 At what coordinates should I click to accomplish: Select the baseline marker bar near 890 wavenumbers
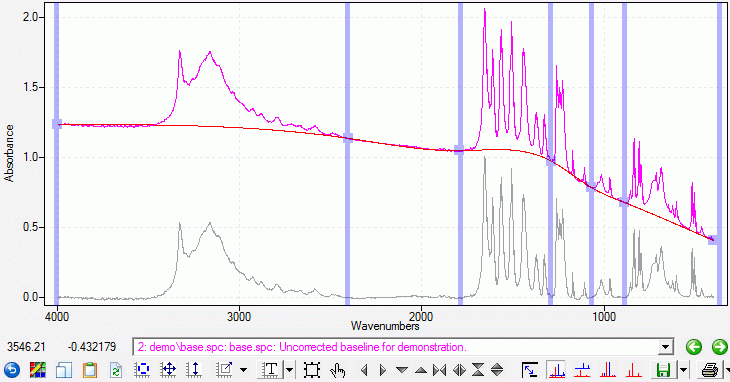pos(624,154)
